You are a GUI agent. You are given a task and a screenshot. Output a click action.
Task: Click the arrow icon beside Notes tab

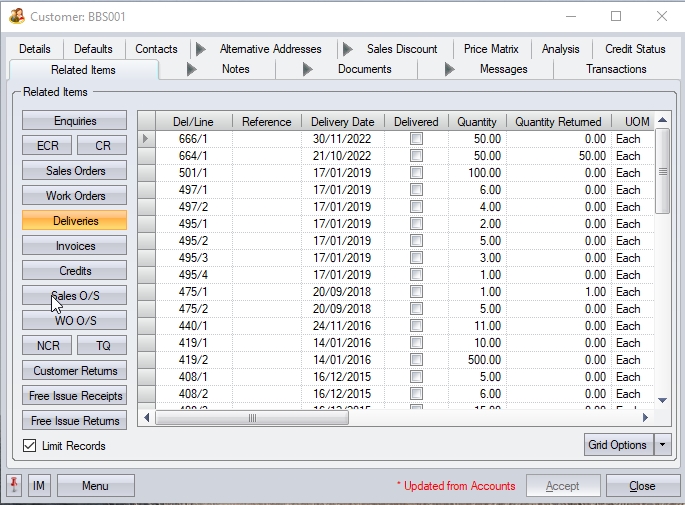(193, 69)
